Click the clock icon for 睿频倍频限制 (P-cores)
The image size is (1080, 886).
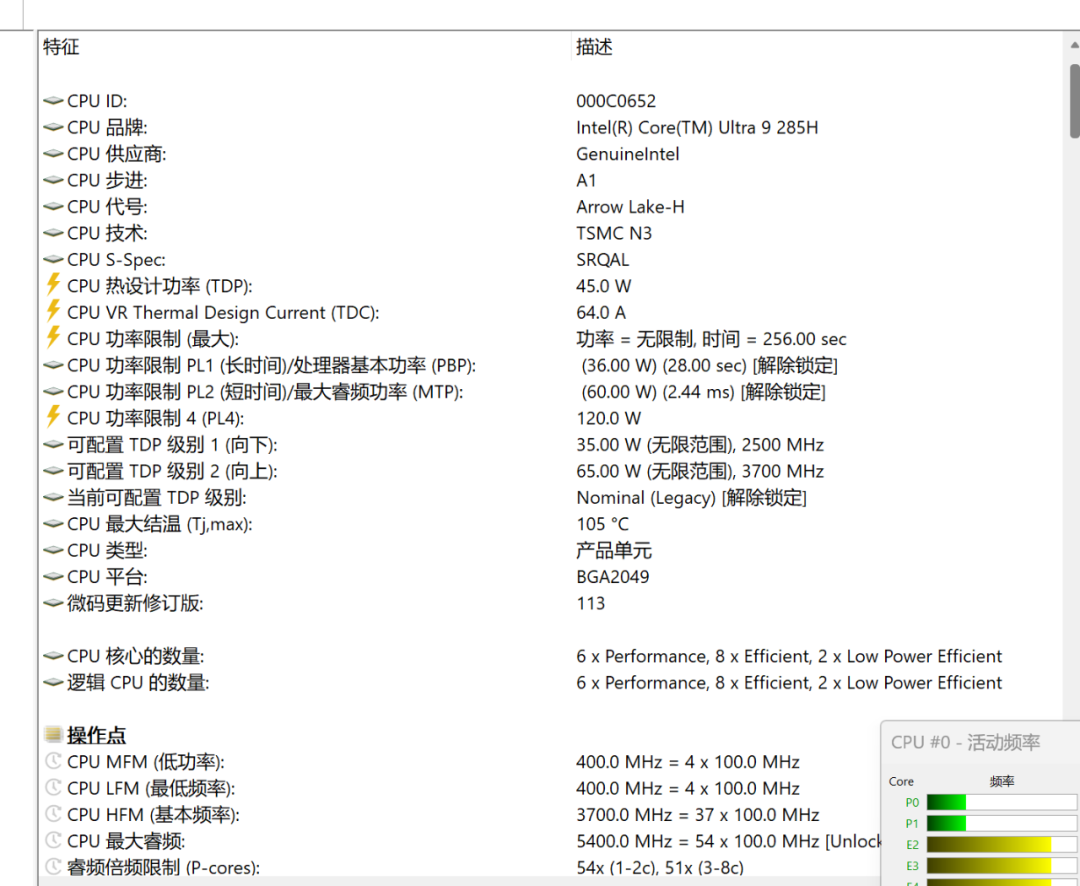pyautogui.click(x=53, y=867)
